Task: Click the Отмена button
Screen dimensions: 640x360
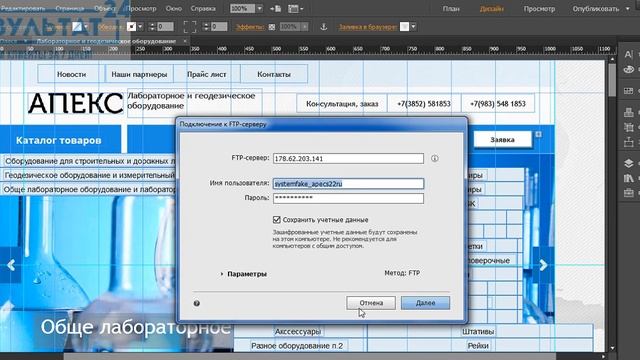Action: click(x=371, y=303)
